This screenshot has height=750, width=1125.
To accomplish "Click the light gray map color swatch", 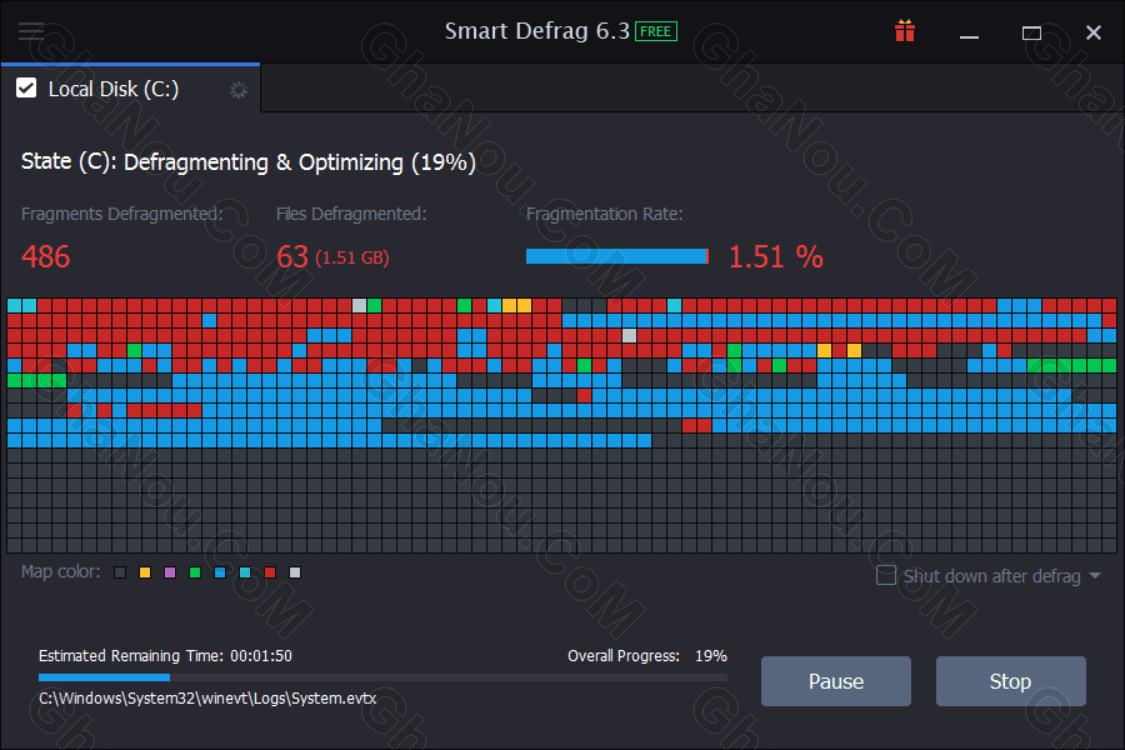I will tap(295, 572).
